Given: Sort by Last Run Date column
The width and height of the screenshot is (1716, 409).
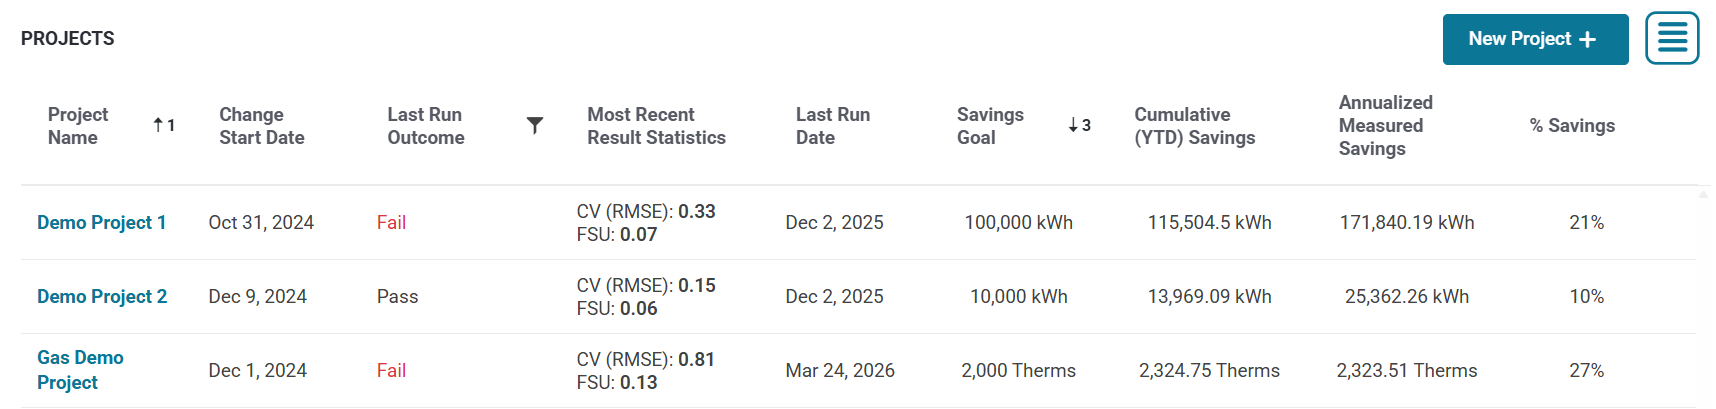Looking at the screenshot, I should 833,126.
